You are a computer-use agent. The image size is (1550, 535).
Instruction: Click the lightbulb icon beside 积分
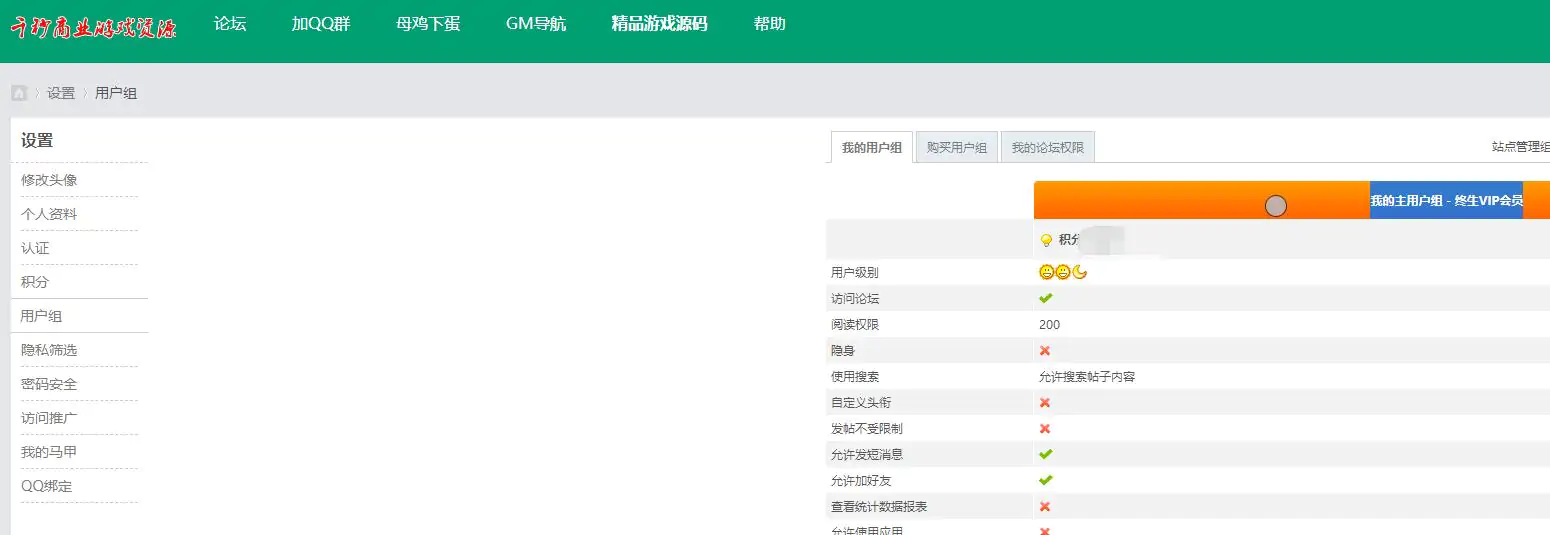pos(1046,240)
